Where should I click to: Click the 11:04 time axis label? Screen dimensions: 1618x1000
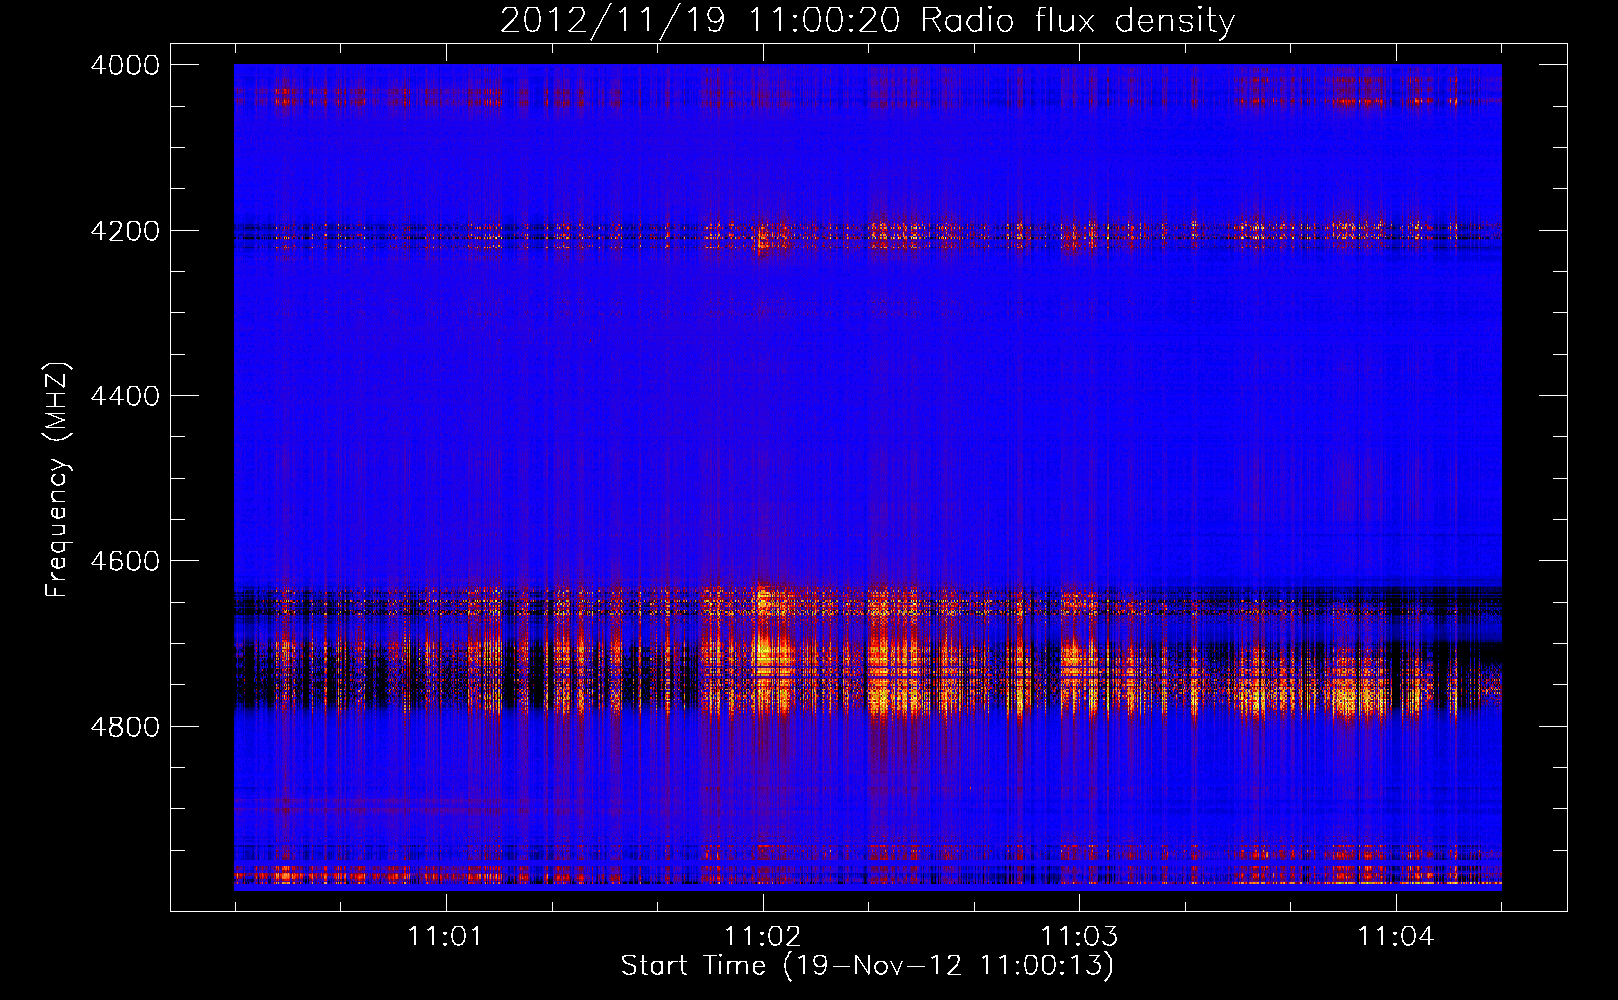point(1396,937)
